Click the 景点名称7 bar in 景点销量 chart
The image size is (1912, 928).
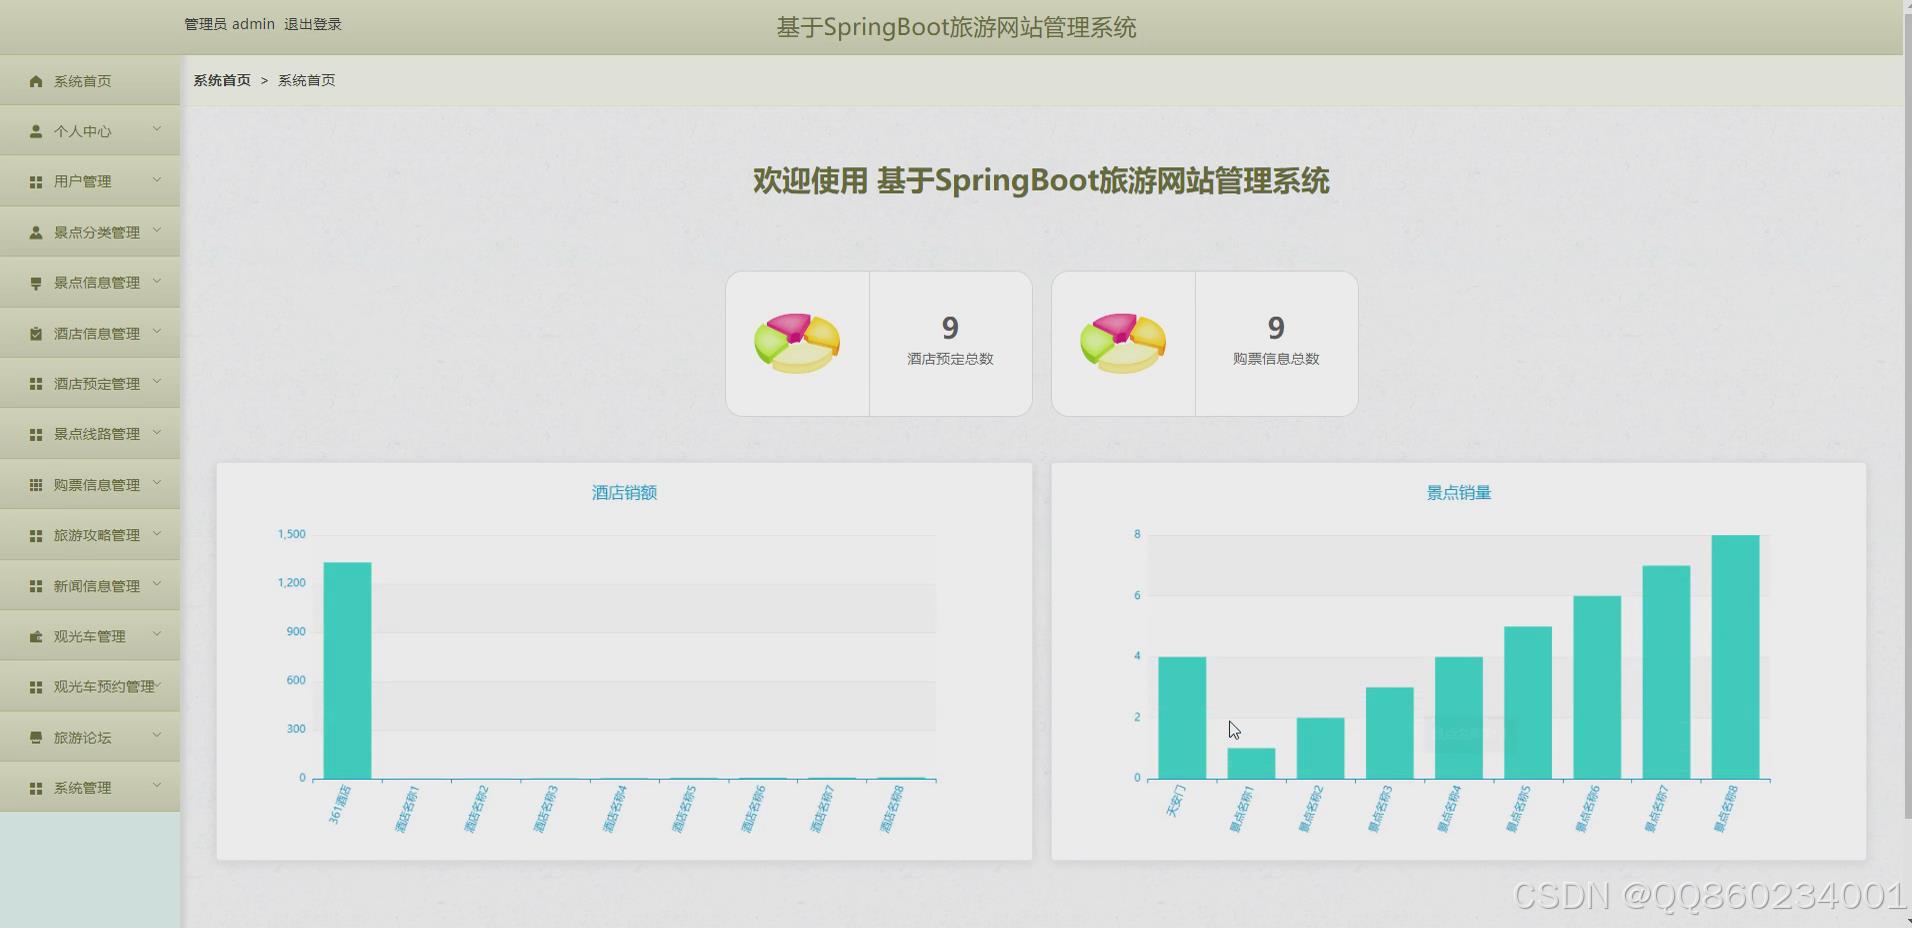point(1666,672)
